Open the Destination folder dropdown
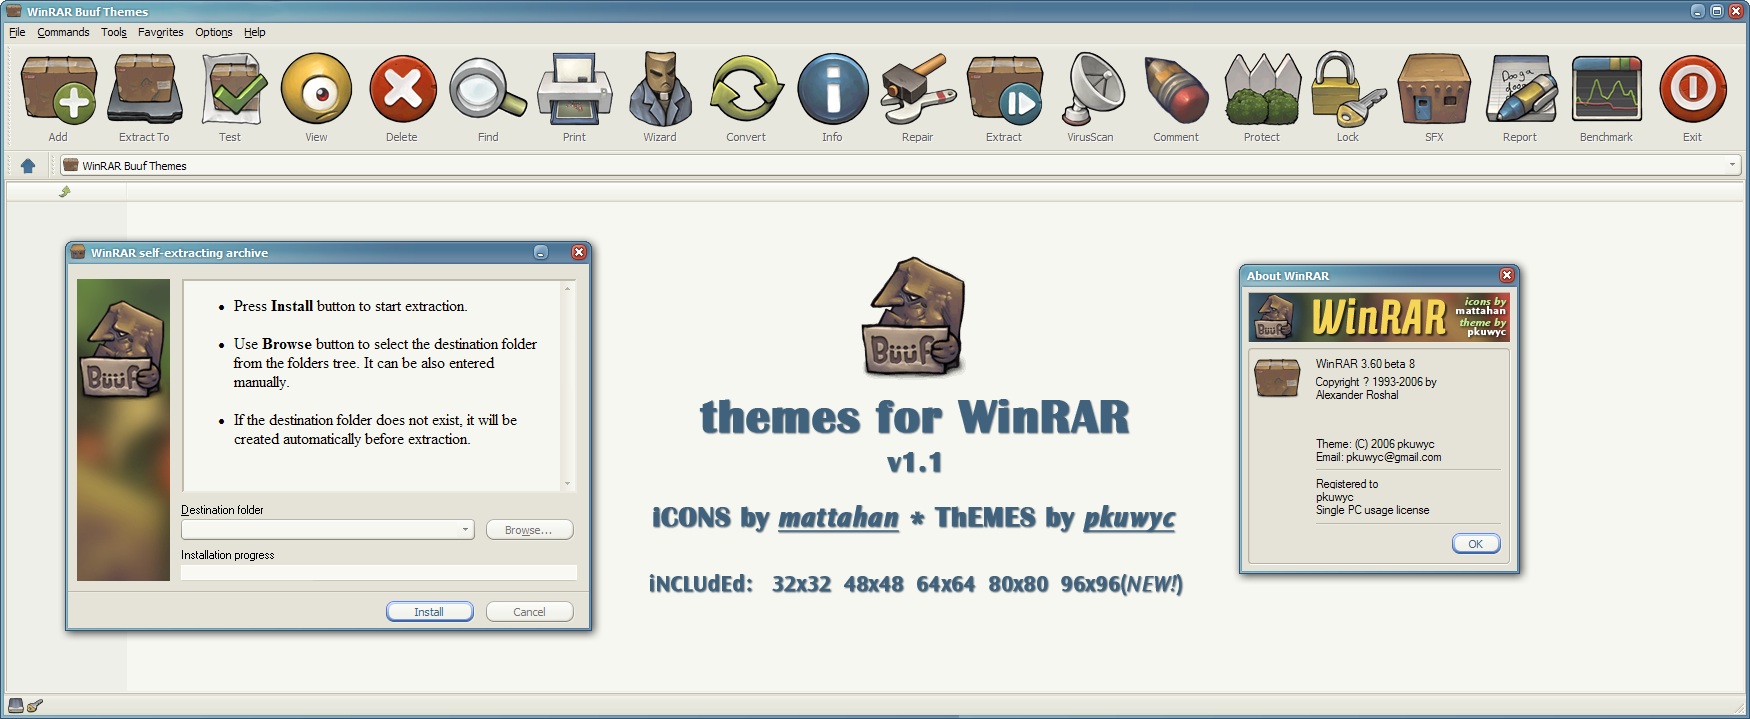 [466, 530]
